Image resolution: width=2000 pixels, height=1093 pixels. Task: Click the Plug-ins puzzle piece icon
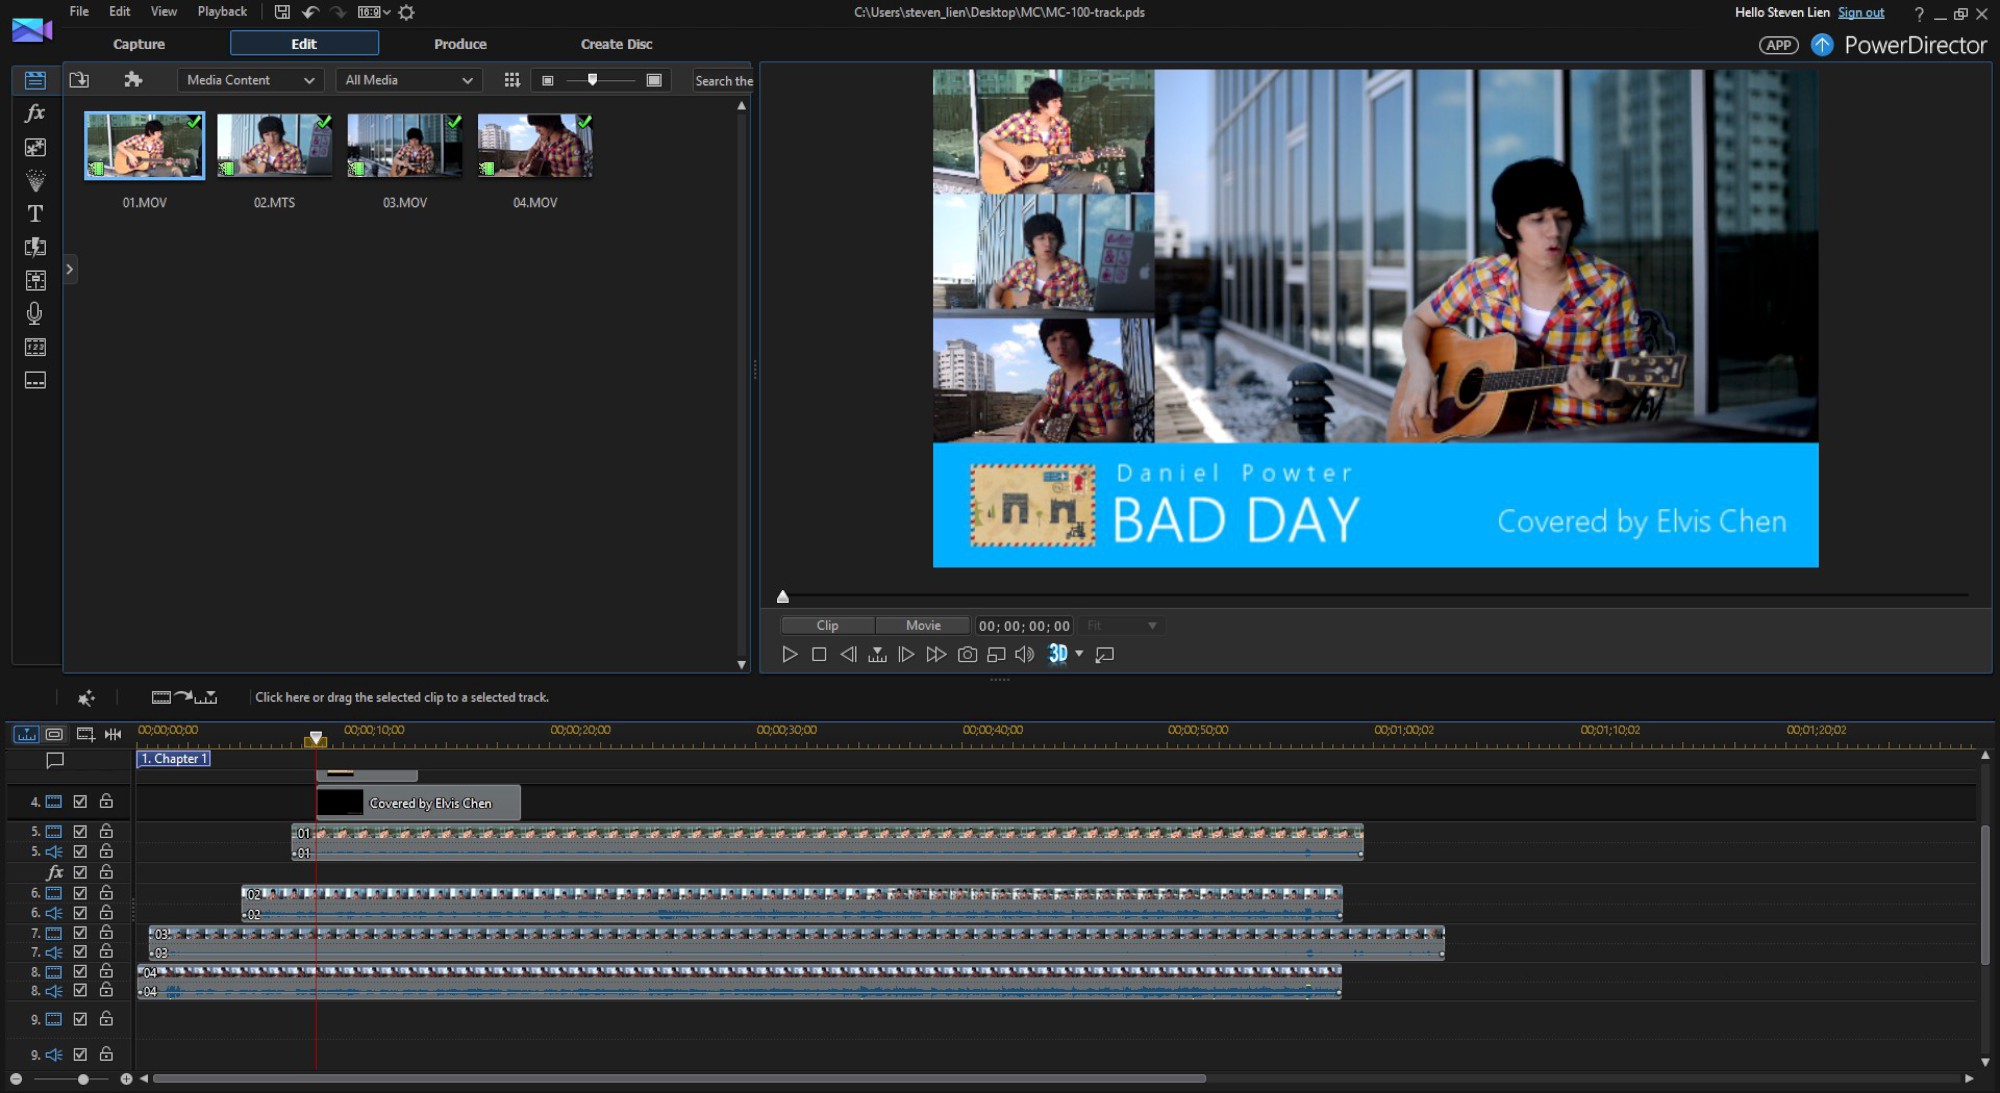tap(133, 80)
